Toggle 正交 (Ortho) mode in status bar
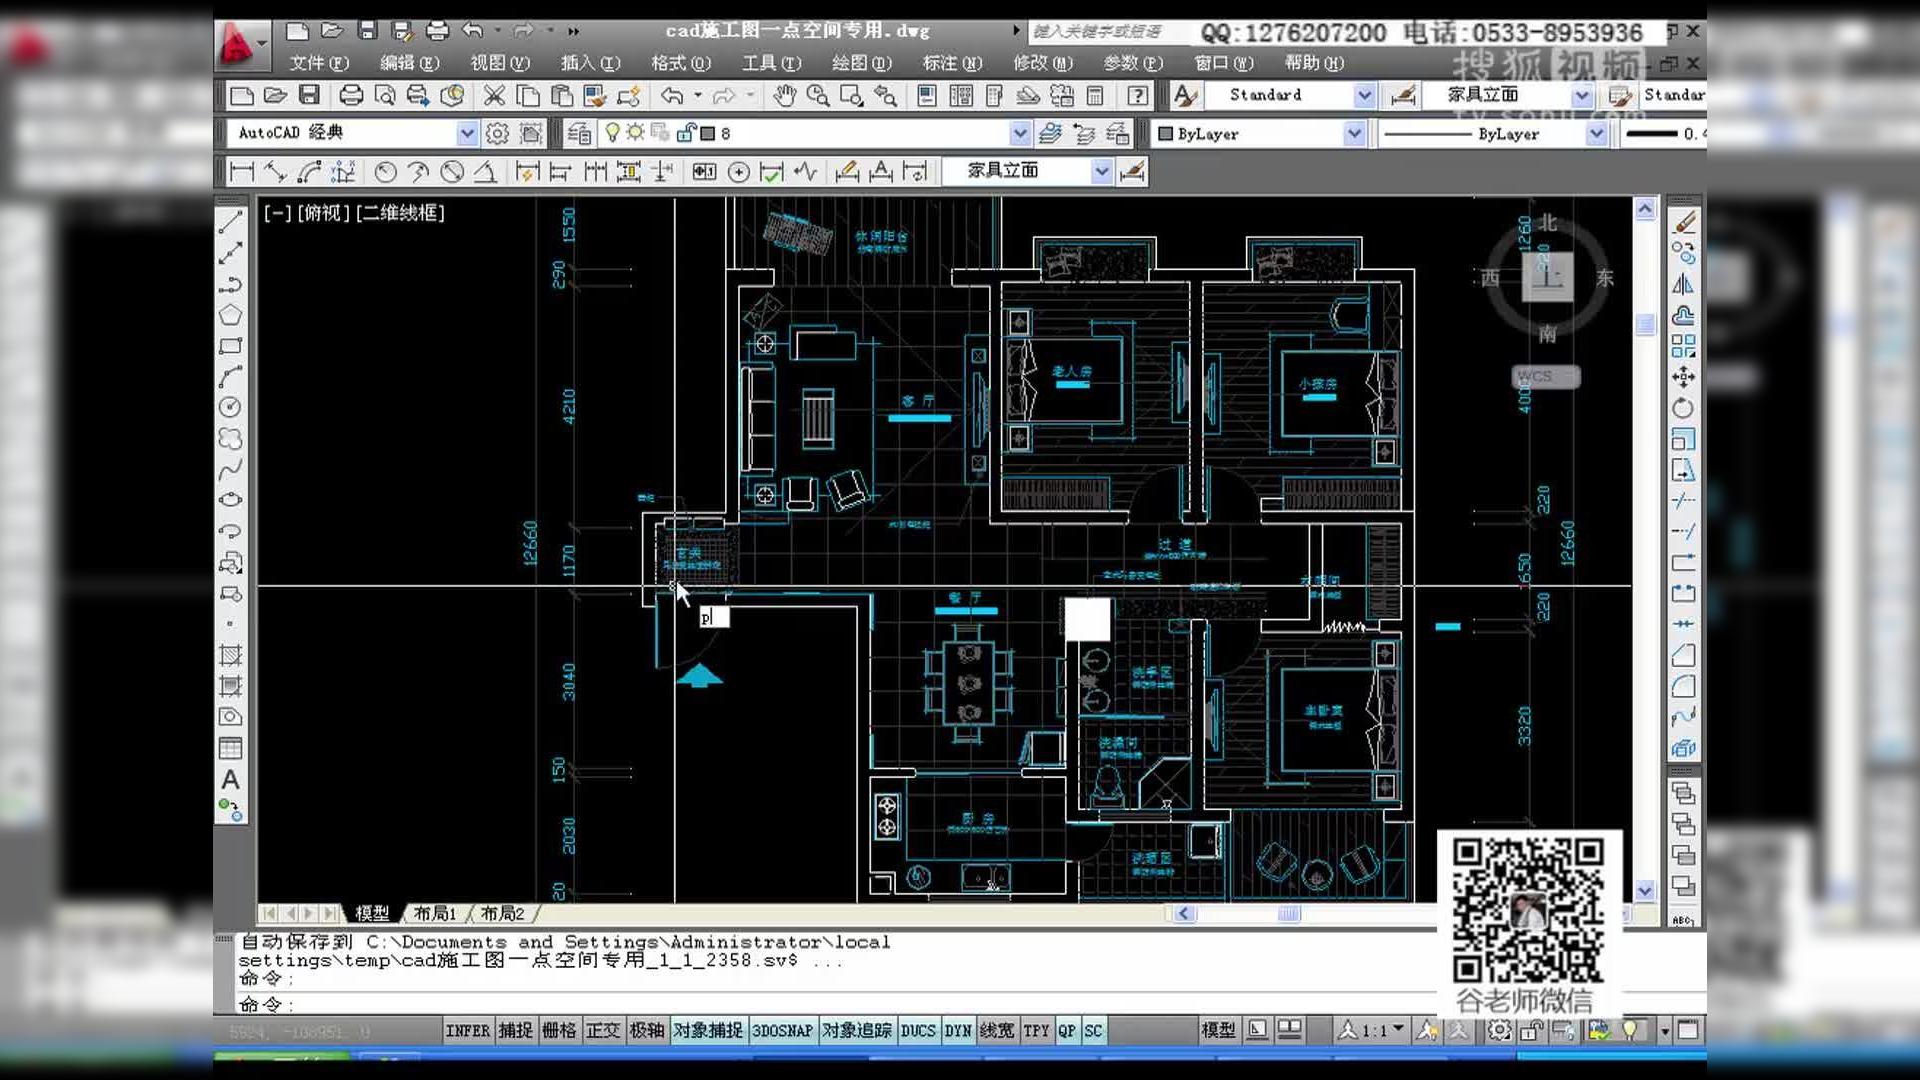The width and height of the screenshot is (1920, 1080). (x=603, y=1030)
